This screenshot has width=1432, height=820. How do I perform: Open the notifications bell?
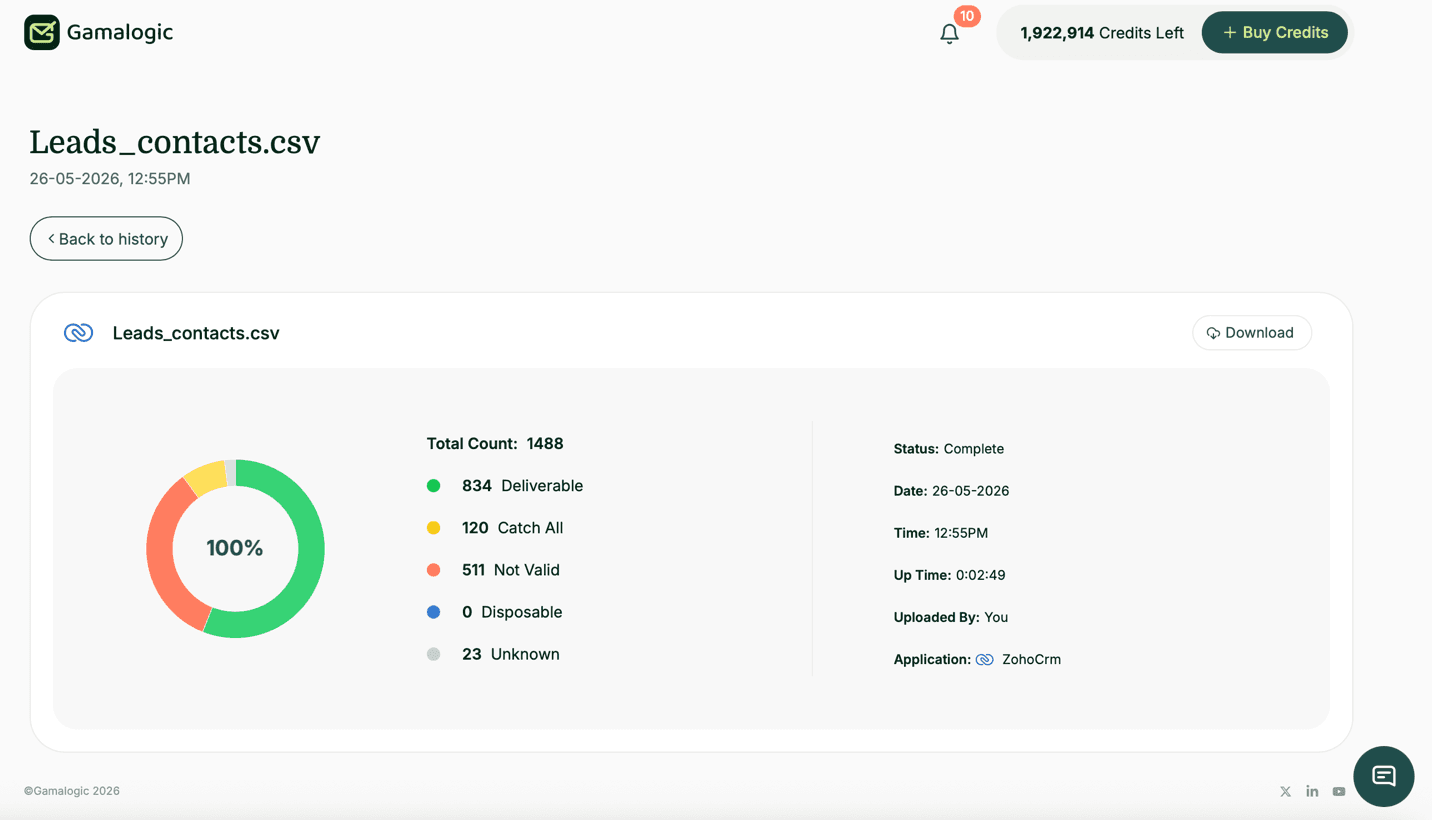(x=949, y=33)
